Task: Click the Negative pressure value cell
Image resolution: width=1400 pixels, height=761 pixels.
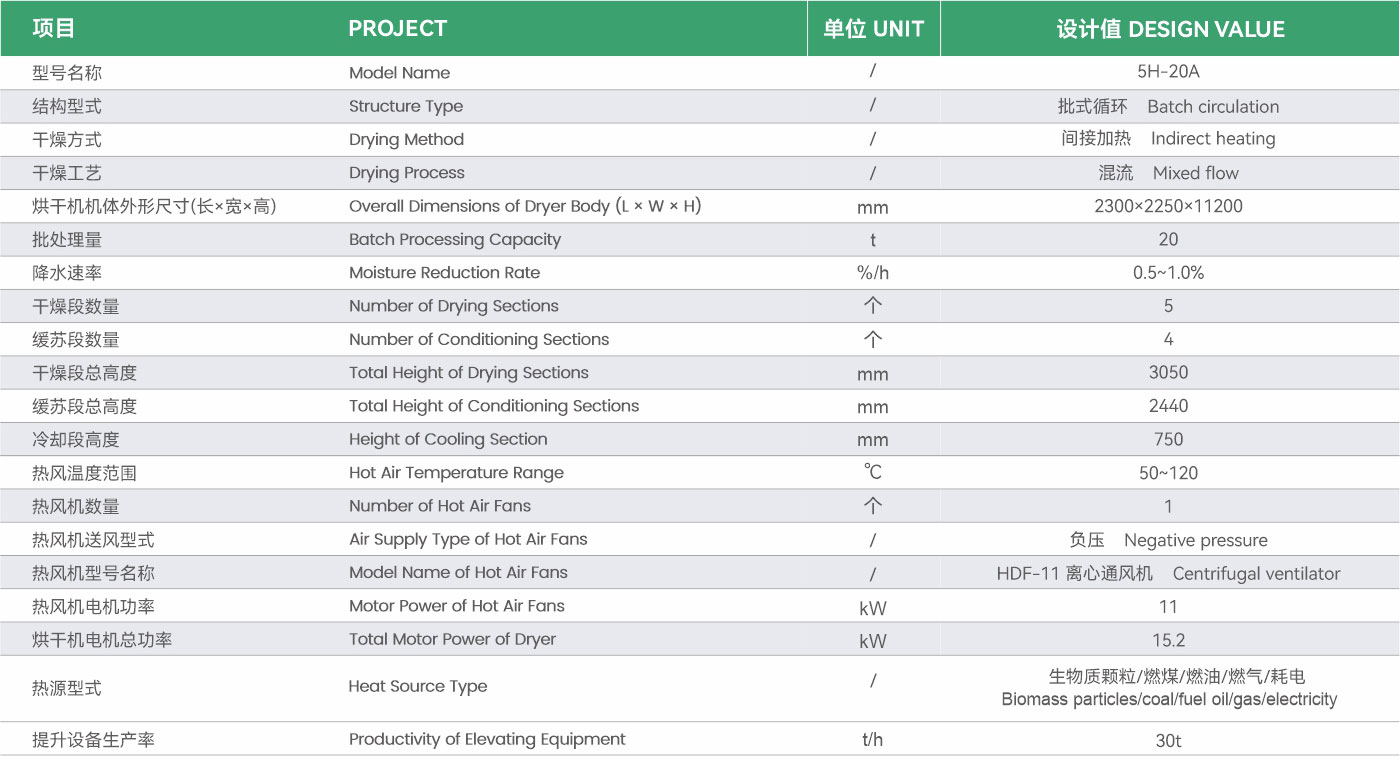Action: (x=1168, y=540)
